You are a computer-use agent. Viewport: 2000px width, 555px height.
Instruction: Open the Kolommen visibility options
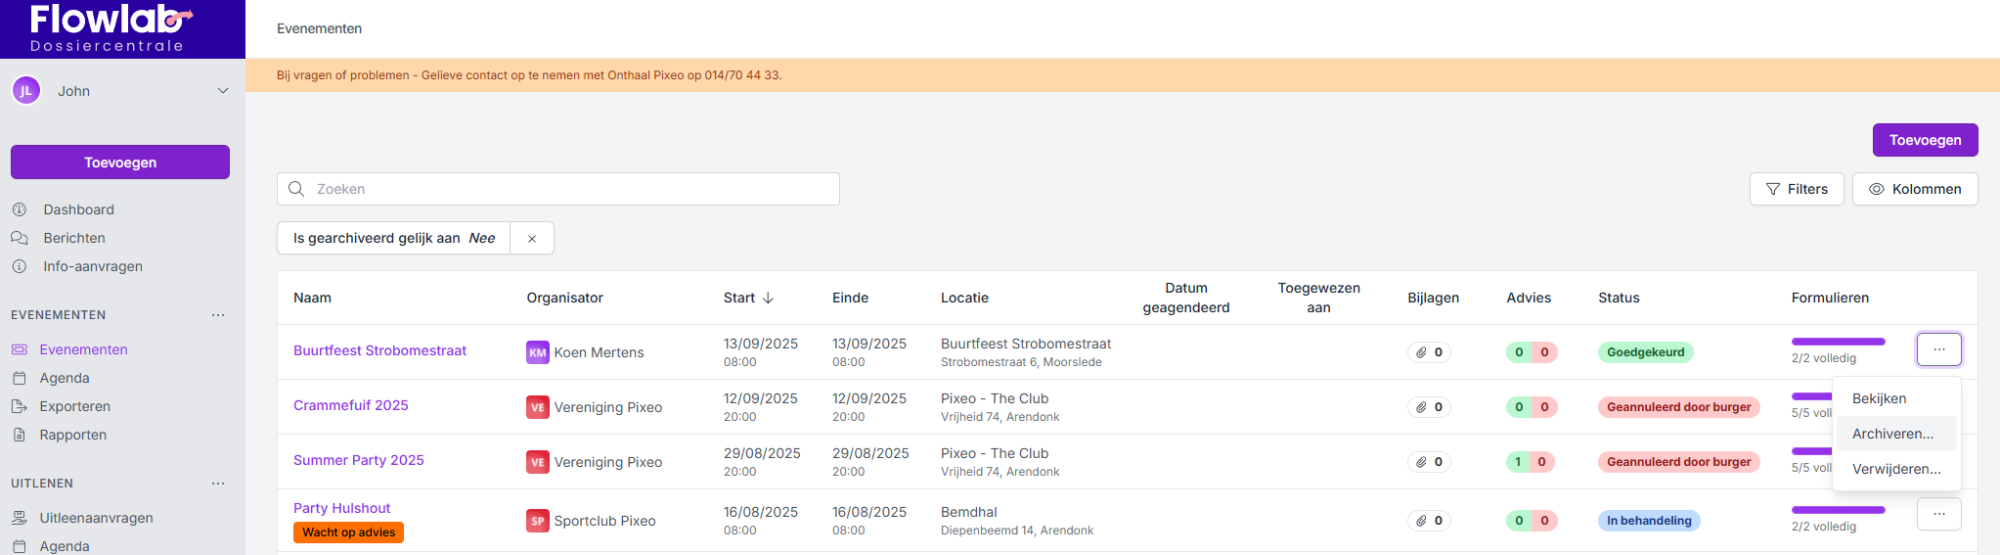1914,189
